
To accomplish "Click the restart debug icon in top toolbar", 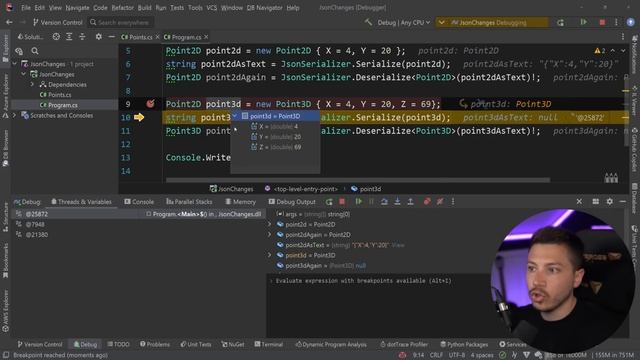I will (560, 22).
